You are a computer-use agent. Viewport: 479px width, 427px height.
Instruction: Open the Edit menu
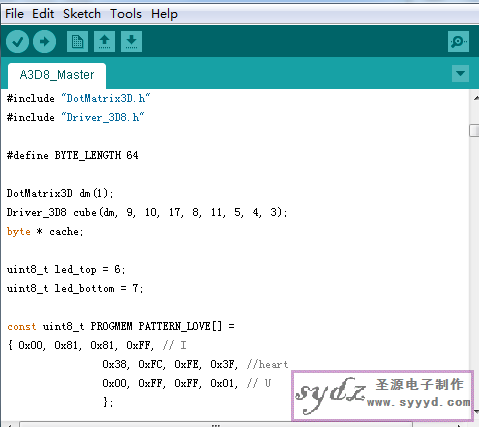43,14
